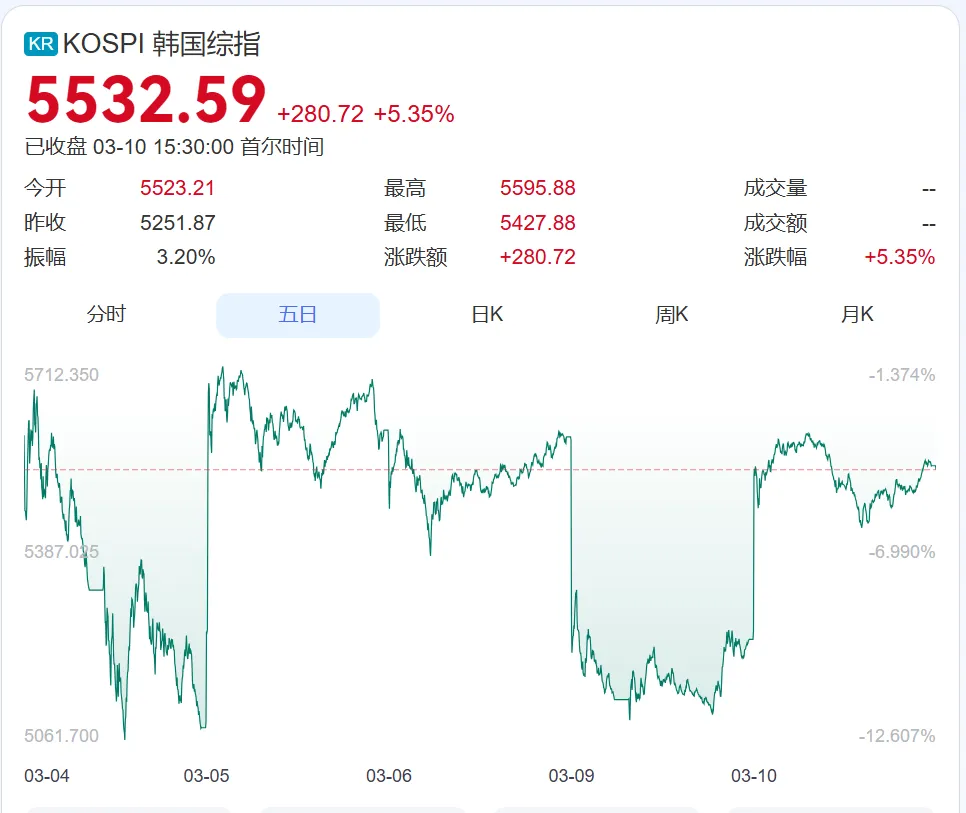The width and height of the screenshot is (966, 813).
Task: Click the 今开 value 5523.21
Action: (x=177, y=188)
